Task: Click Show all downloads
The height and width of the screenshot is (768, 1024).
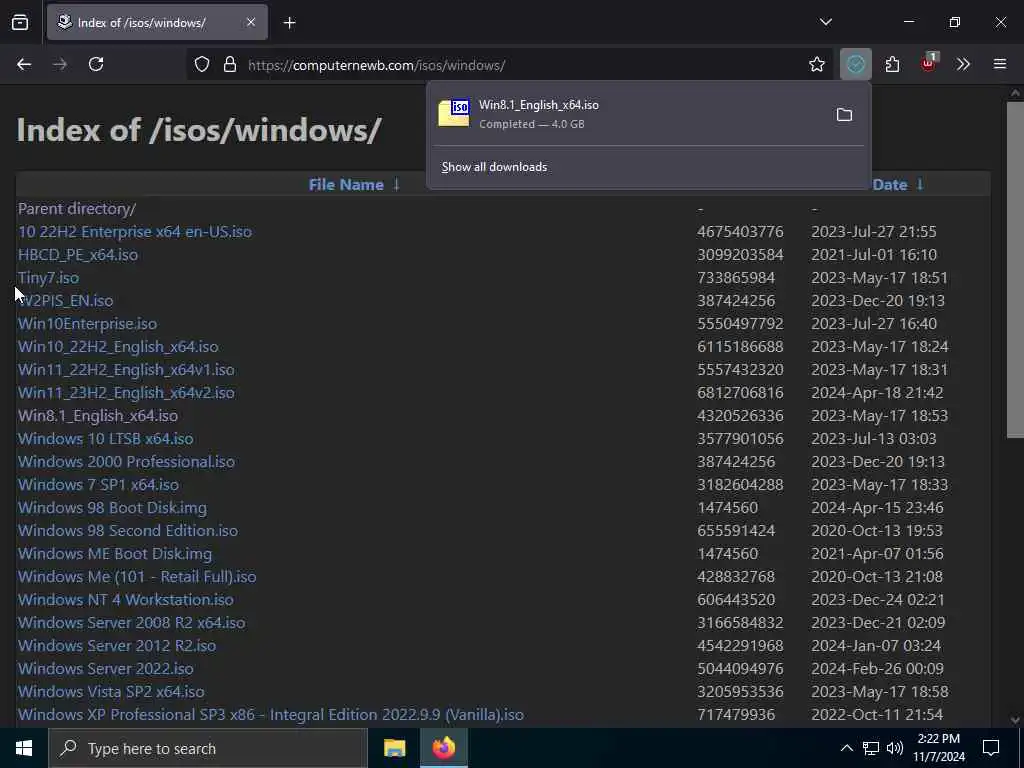Action: point(494,167)
